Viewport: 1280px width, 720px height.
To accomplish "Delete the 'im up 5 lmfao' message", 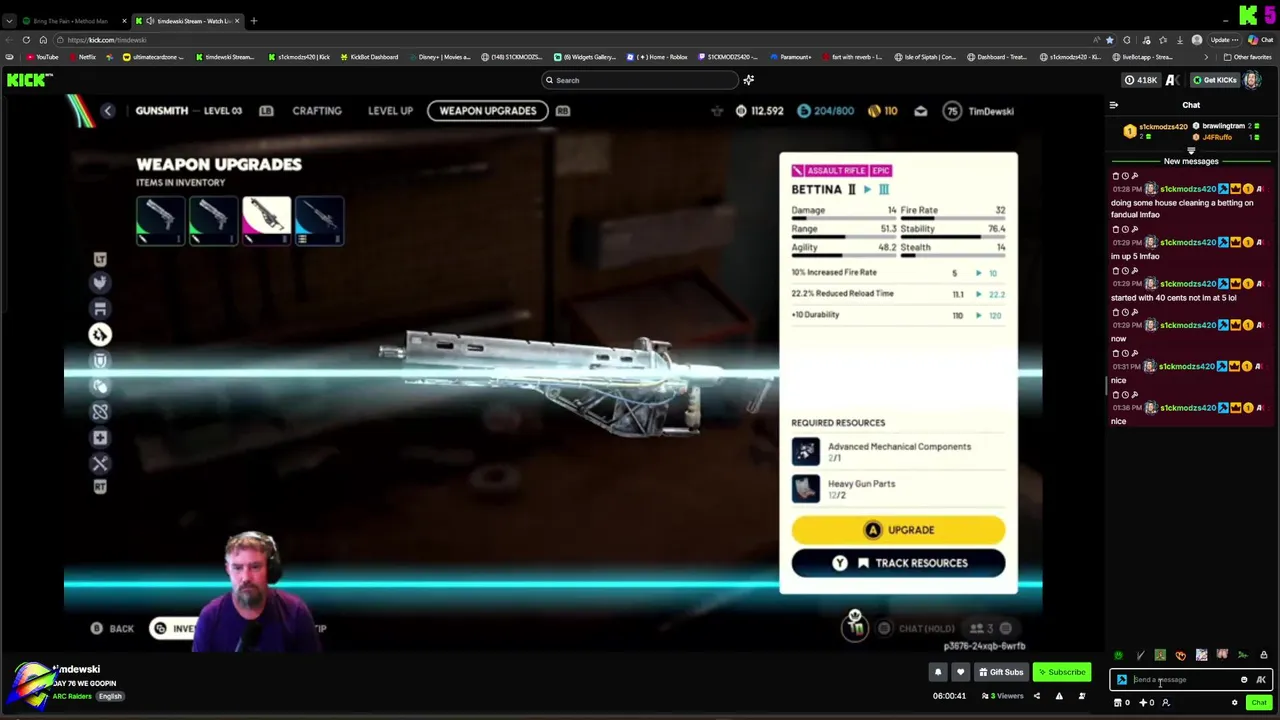I will click(x=1116, y=229).
